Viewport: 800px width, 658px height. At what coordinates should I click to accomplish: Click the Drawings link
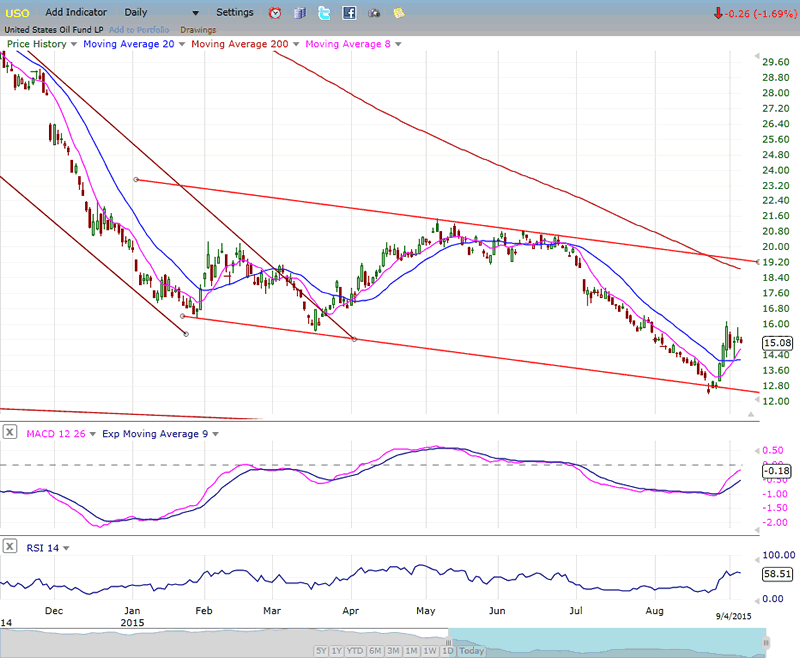(197, 30)
